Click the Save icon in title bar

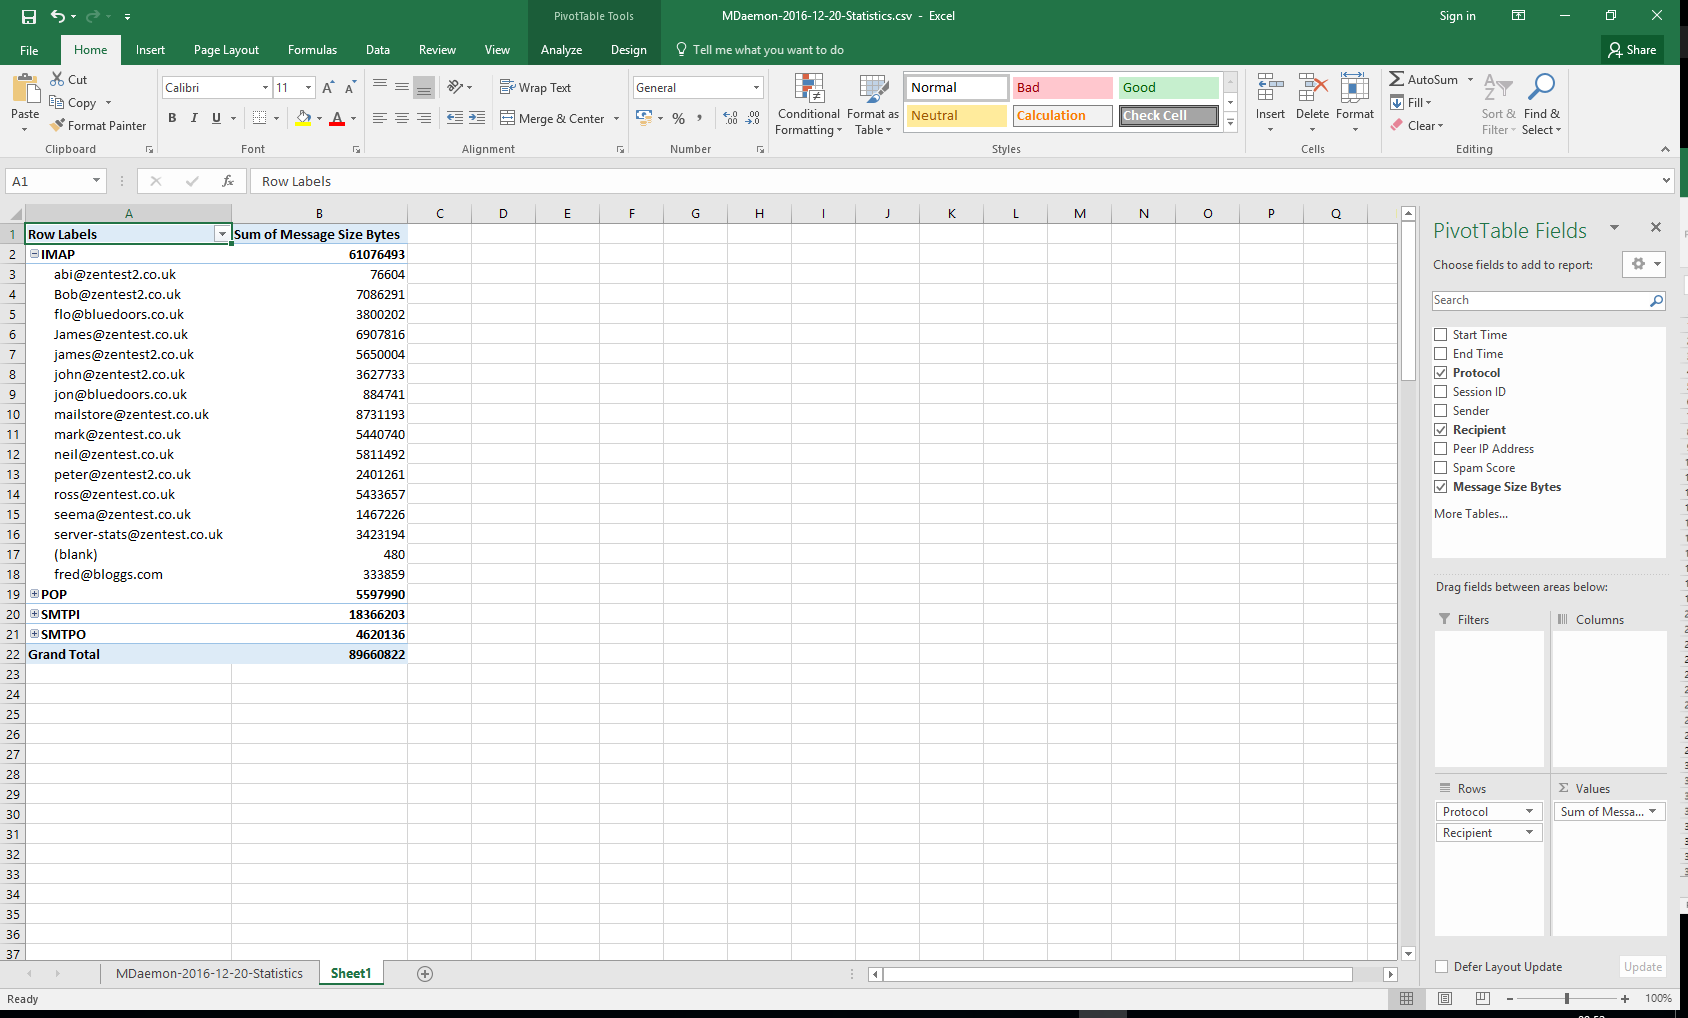[x=28, y=16]
